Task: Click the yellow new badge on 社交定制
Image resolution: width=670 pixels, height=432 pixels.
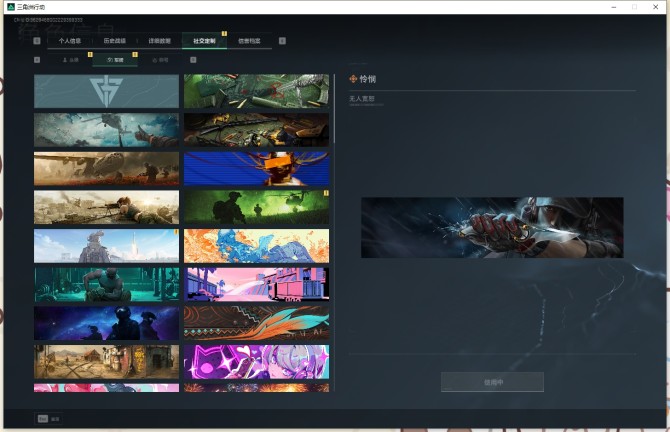Action: pos(224,33)
